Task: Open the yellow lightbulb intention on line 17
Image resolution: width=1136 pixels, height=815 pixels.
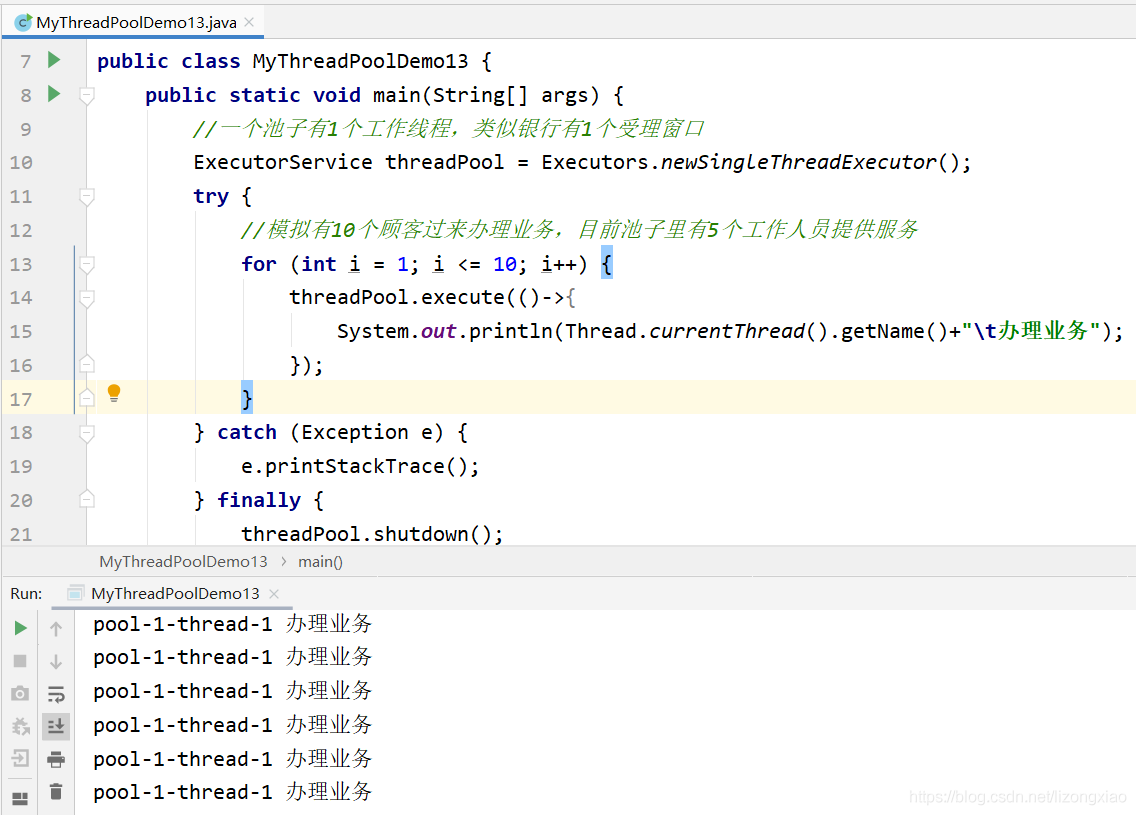Action: [114, 393]
